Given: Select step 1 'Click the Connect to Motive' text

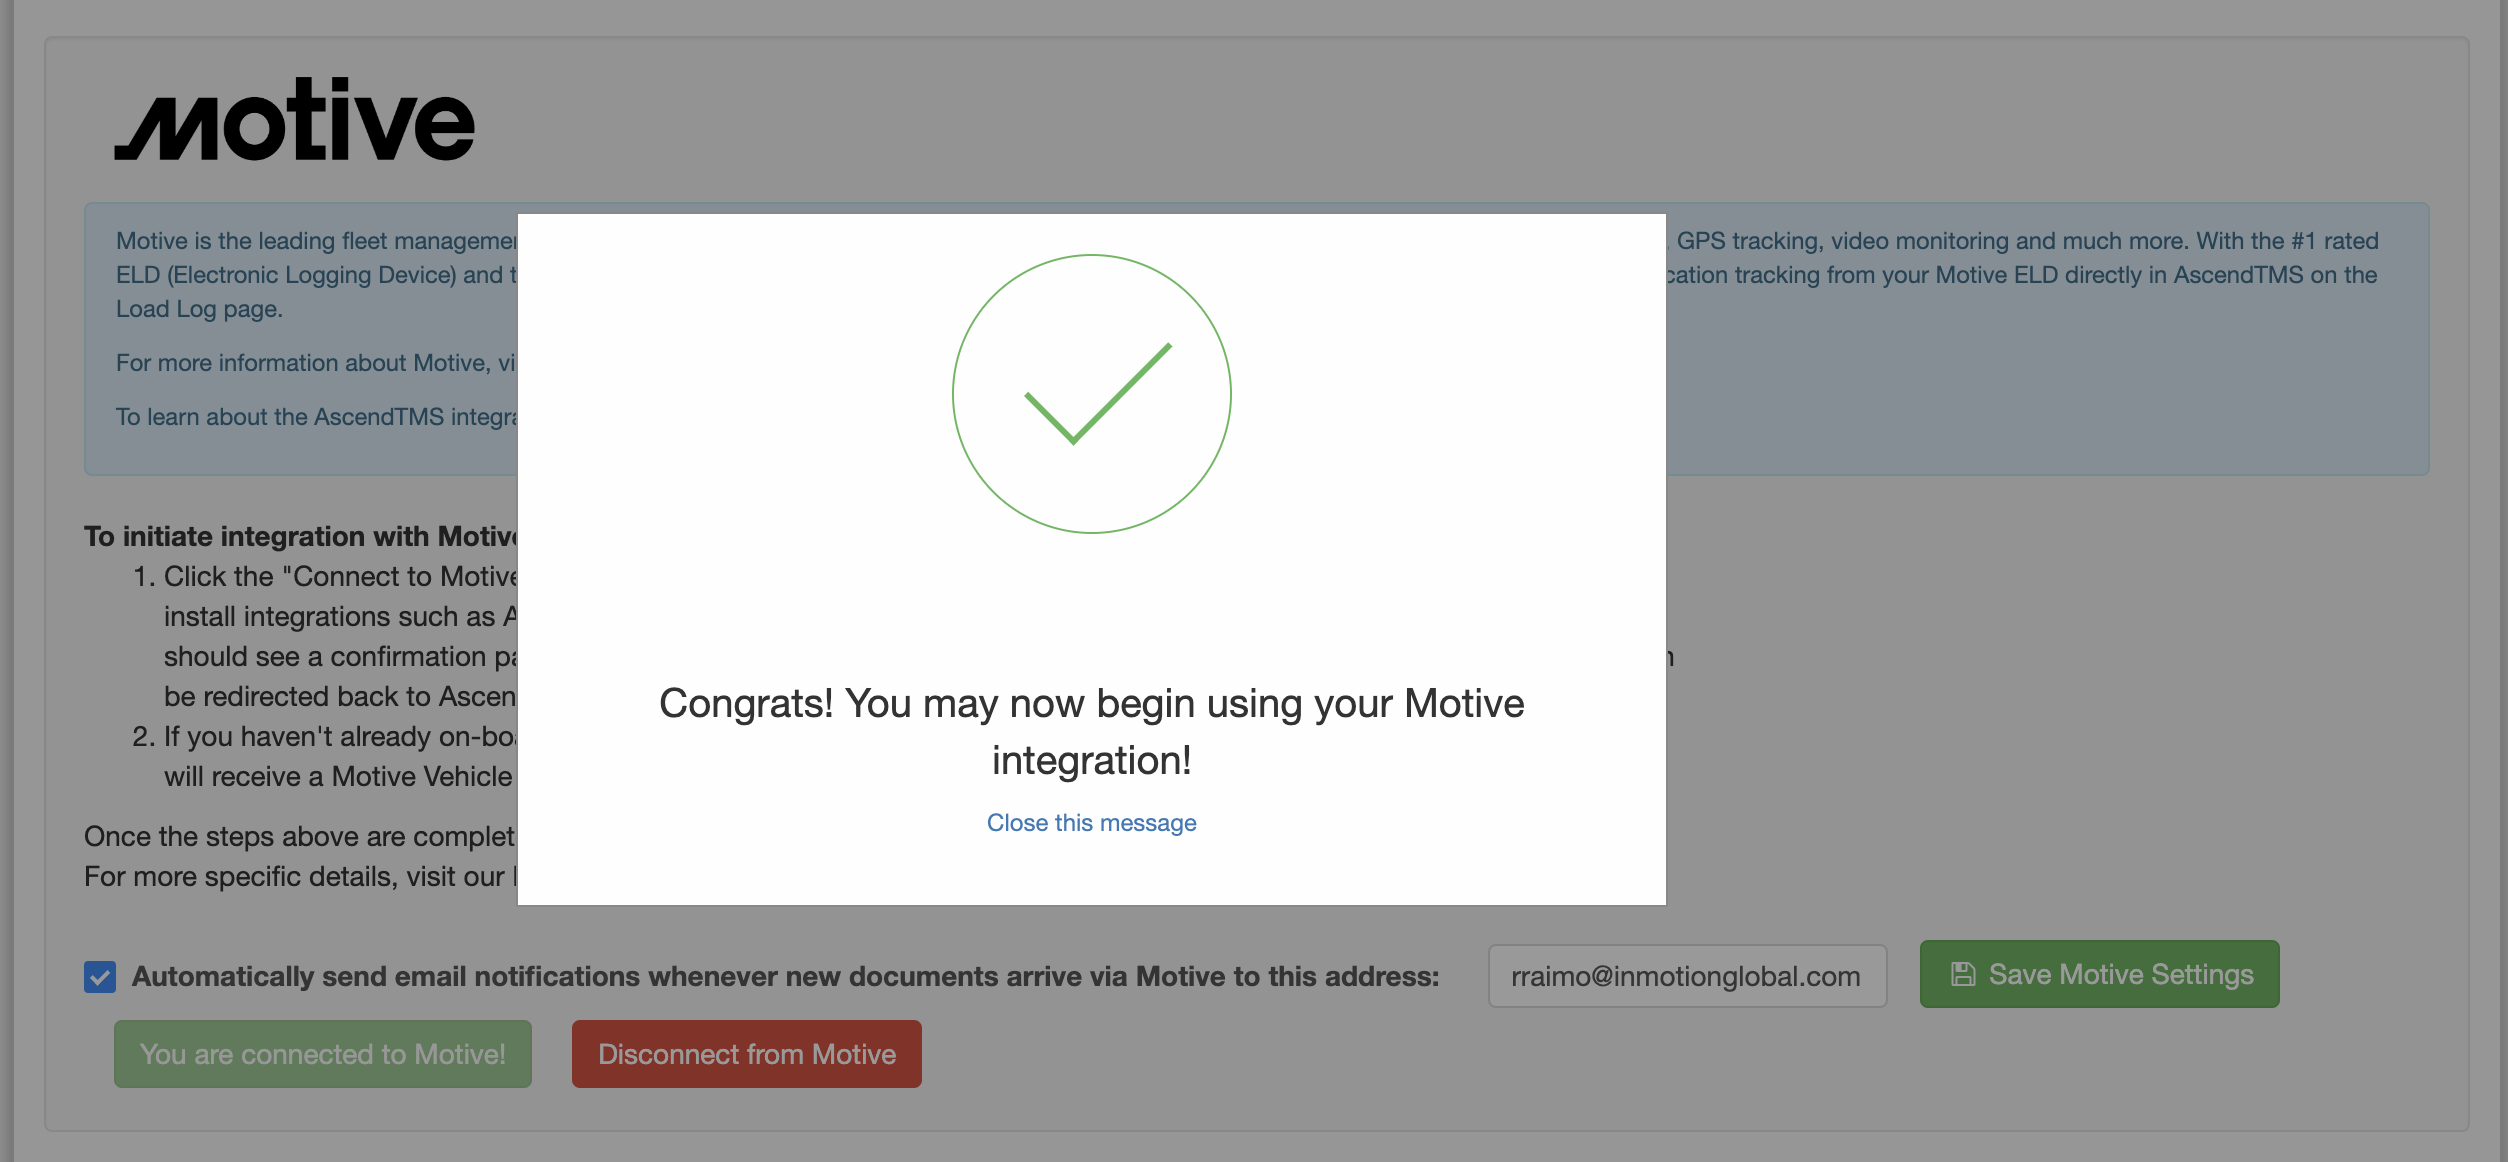Looking at the screenshot, I should pos(340,577).
